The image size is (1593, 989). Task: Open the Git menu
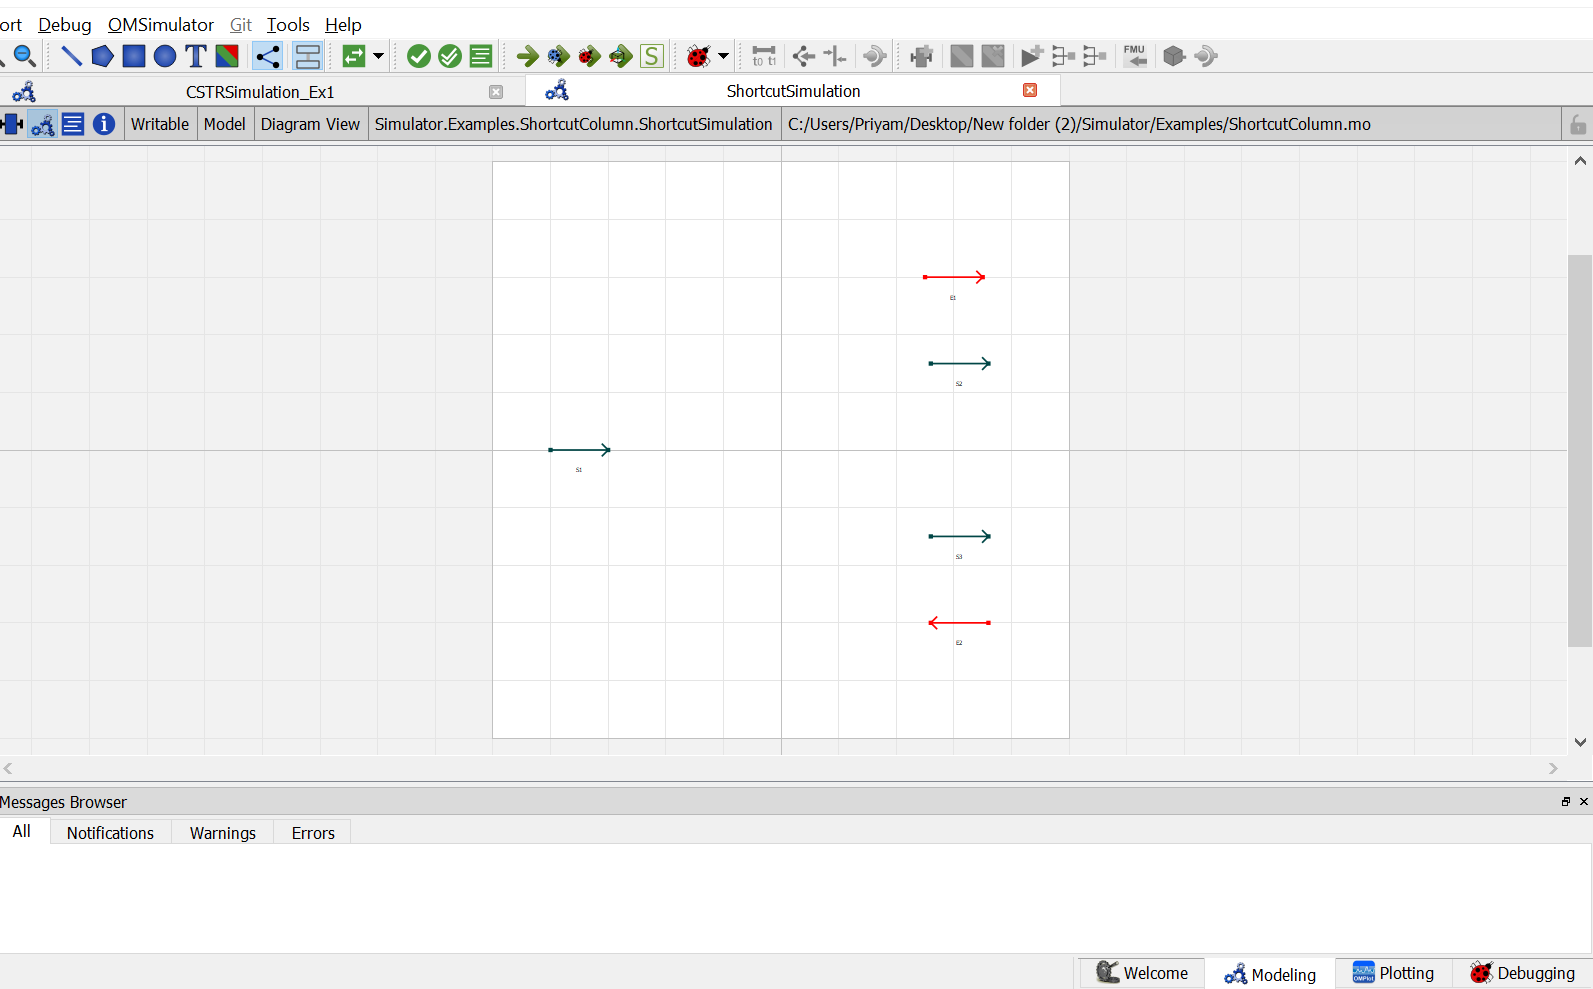click(x=241, y=25)
